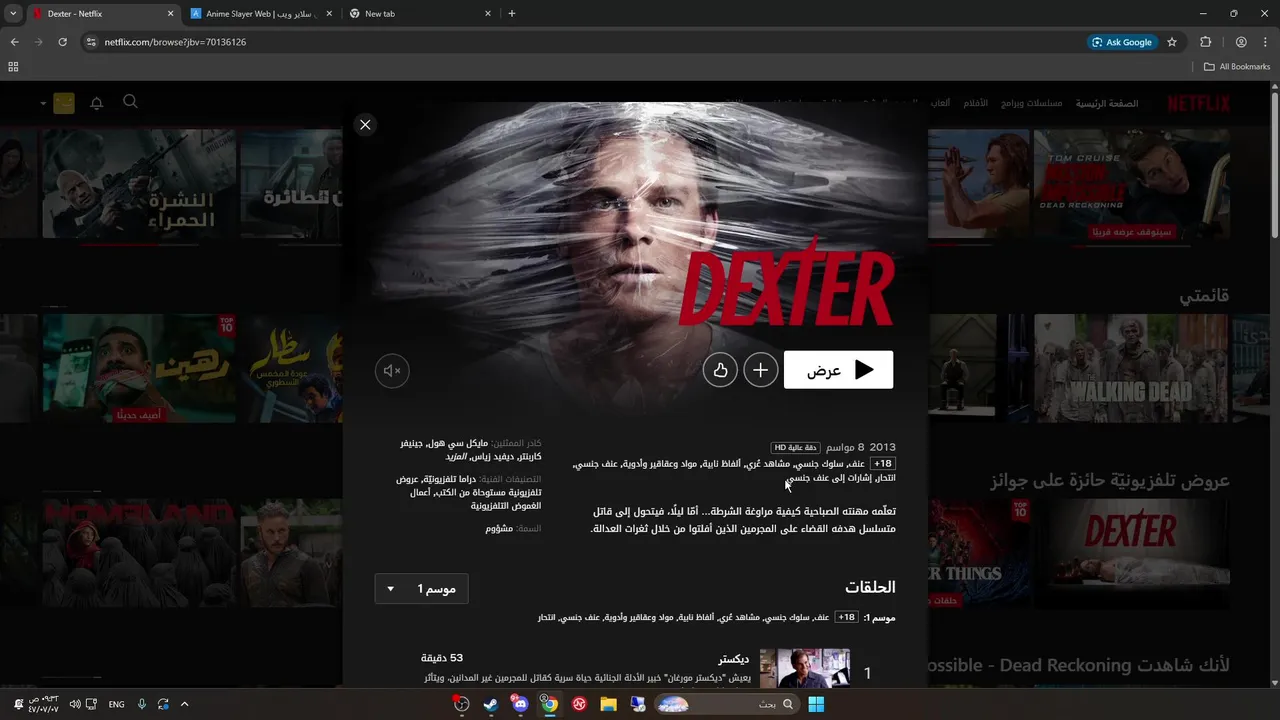This screenshot has height=720, width=1280.
Task: Open the Chrome profile icon
Action: [1241, 42]
